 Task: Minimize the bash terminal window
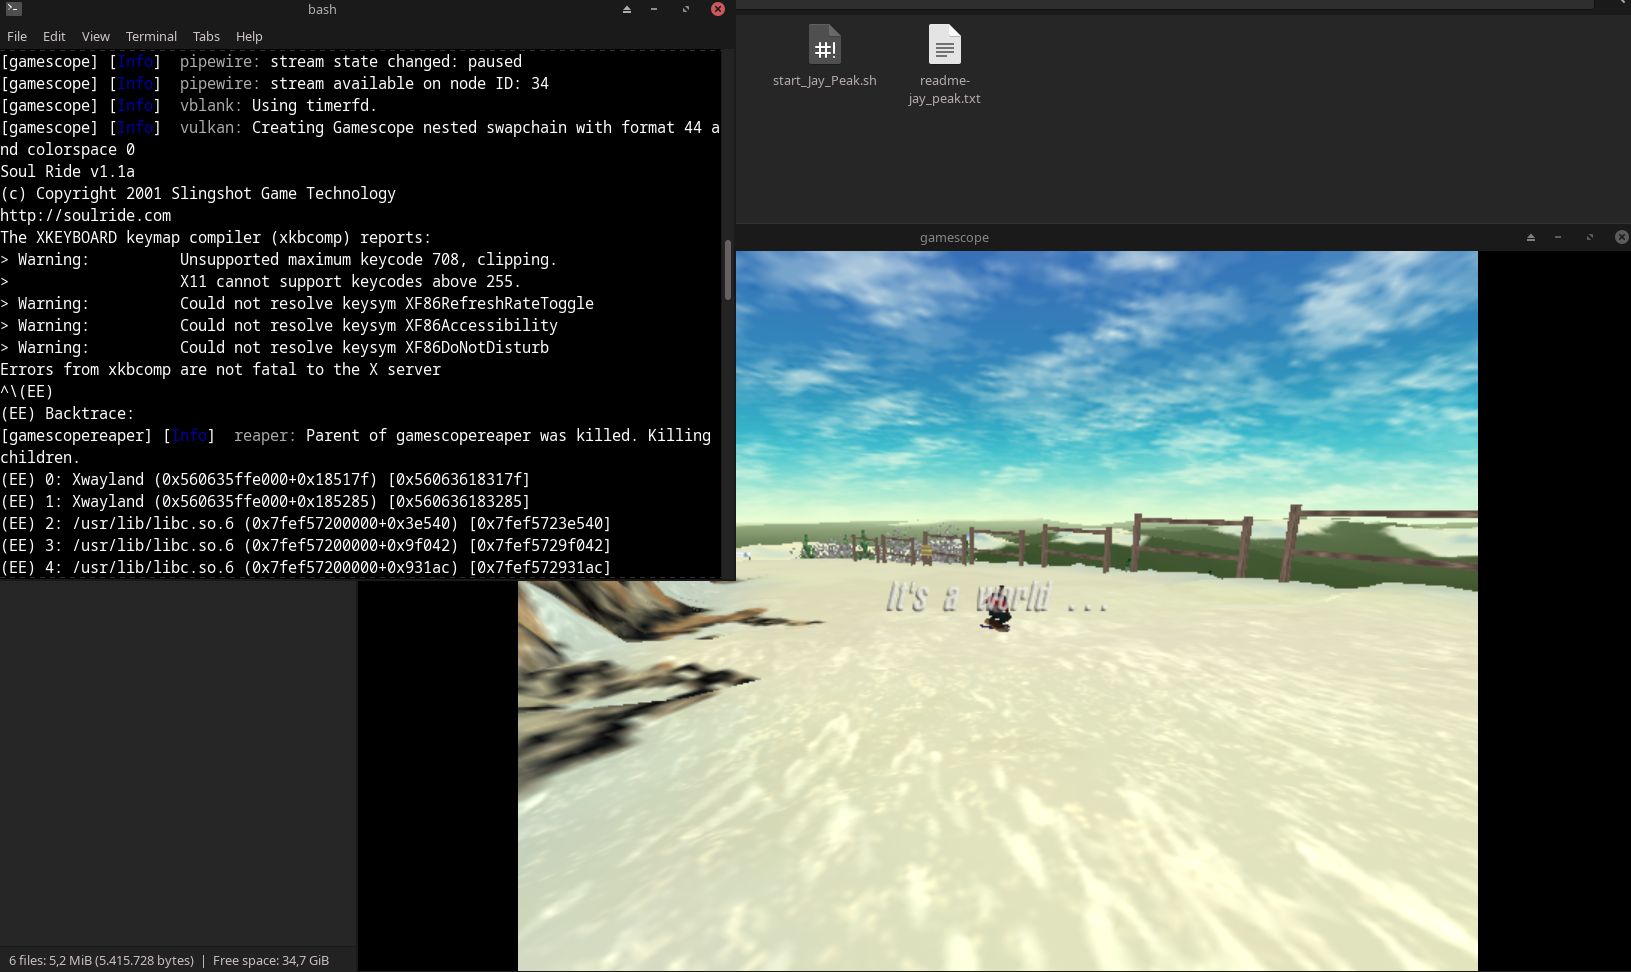click(654, 9)
